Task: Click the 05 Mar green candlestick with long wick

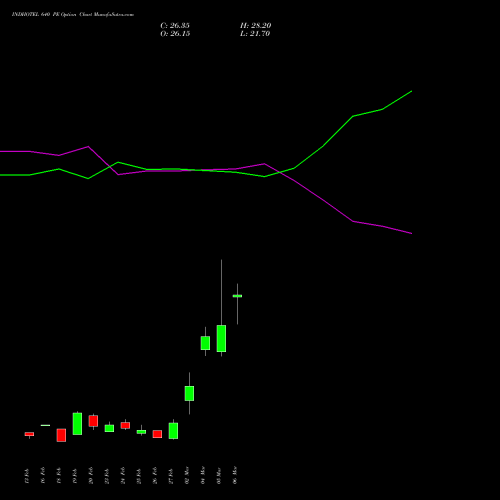Action: (x=221, y=338)
